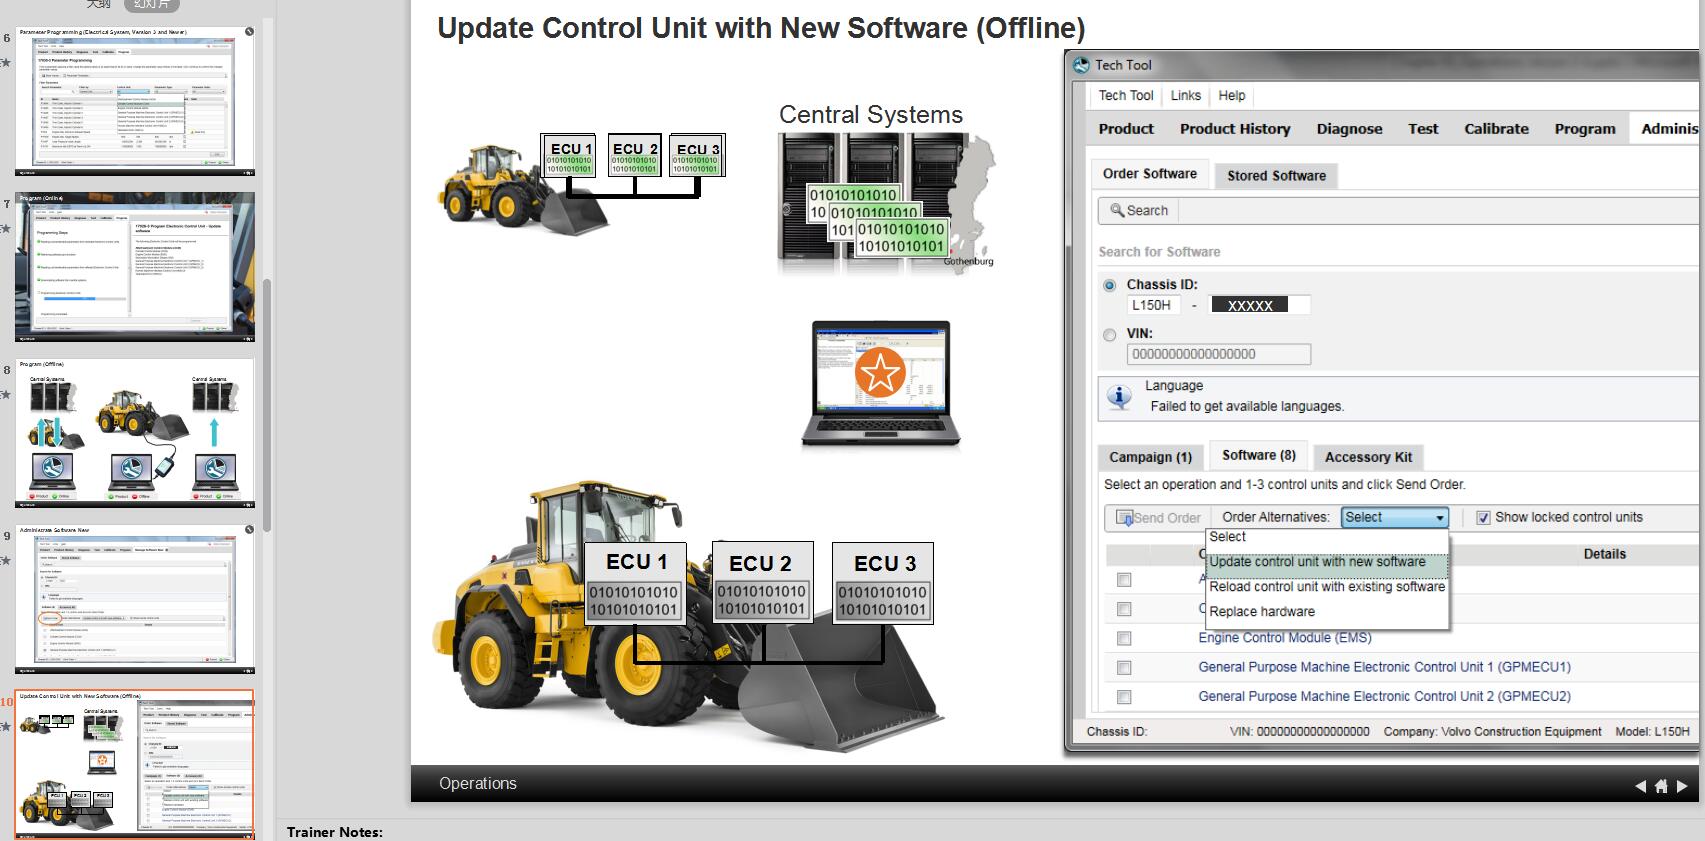Image resolution: width=1705 pixels, height=841 pixels.
Task: Click the 'Central Systems' heading
Action: [871, 115]
